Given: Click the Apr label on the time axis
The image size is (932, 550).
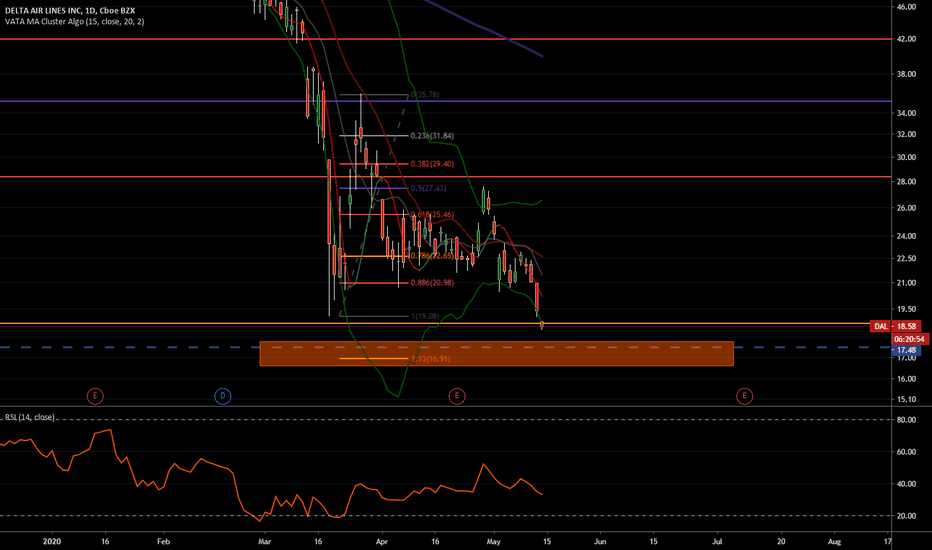Looking at the screenshot, I should (x=382, y=542).
